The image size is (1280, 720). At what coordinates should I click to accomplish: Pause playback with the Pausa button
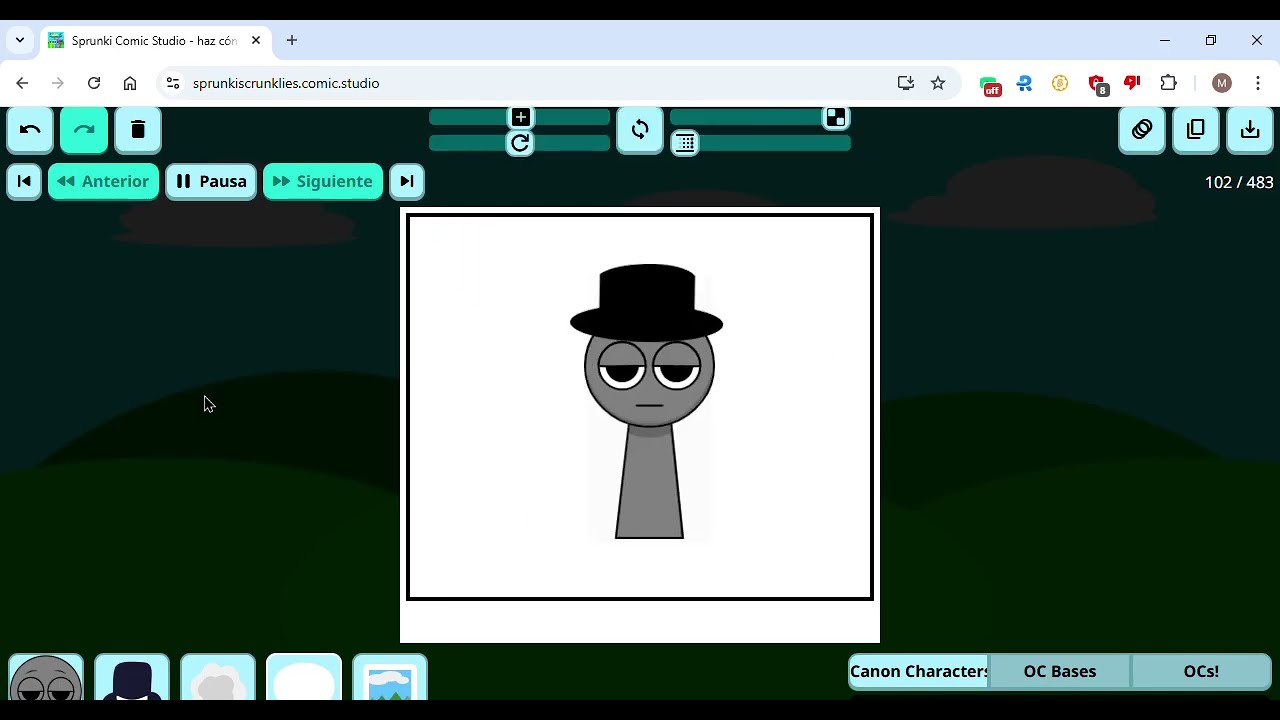coord(211,181)
